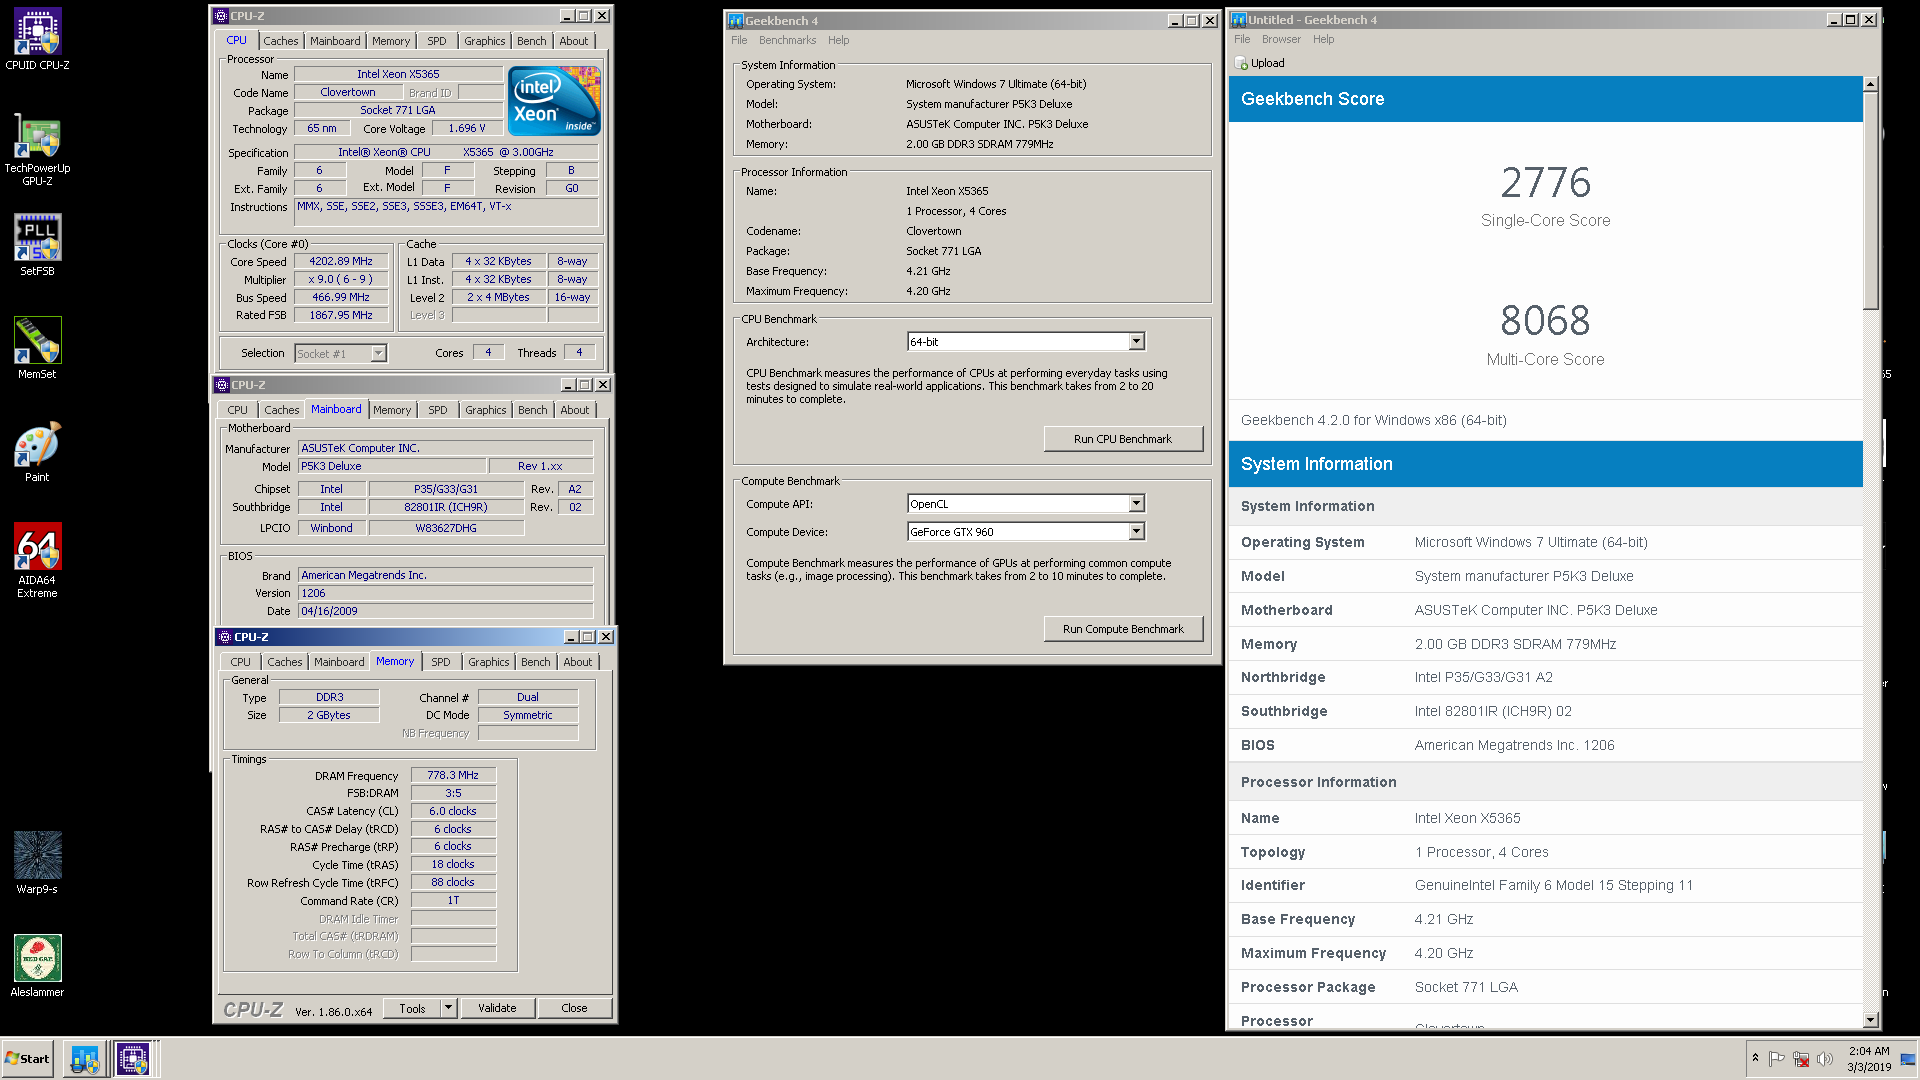Image resolution: width=1920 pixels, height=1080 pixels.
Task: Show hidden tray icons arrow
Action: pos(1755,1058)
